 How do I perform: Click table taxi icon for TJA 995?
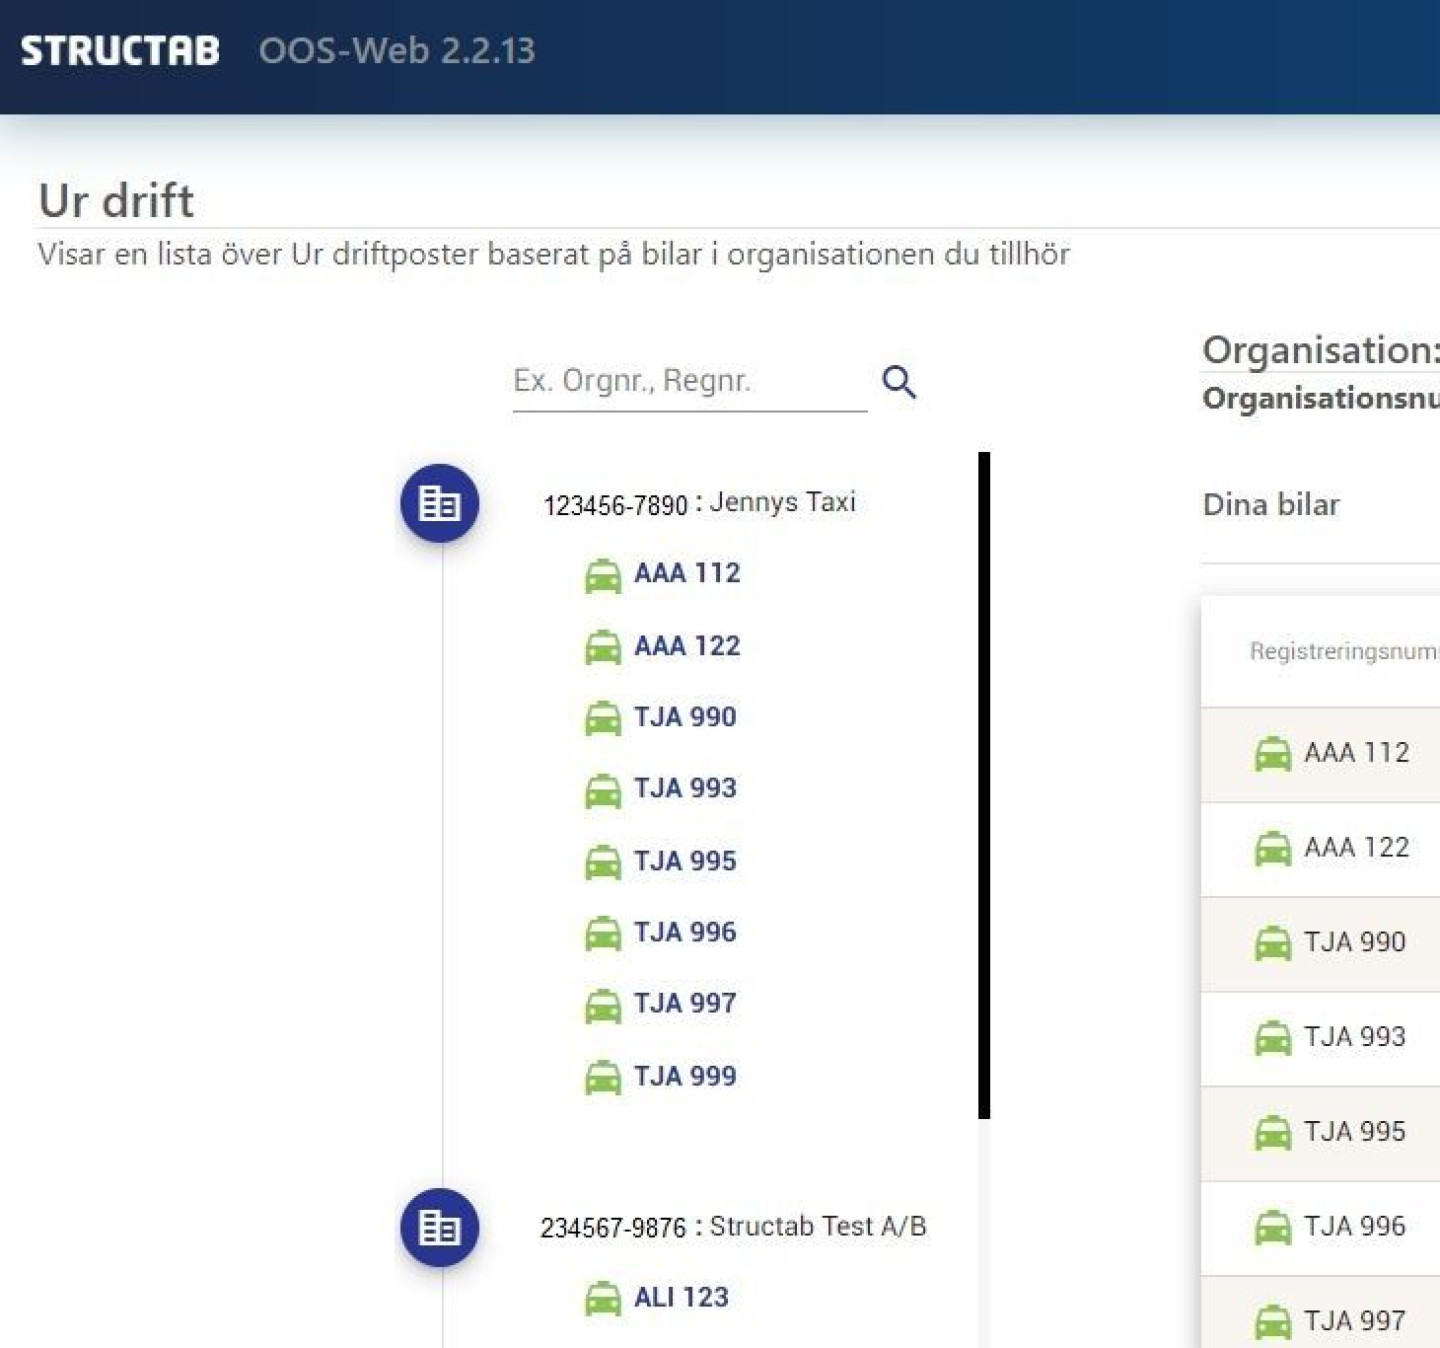pos(1272,1133)
